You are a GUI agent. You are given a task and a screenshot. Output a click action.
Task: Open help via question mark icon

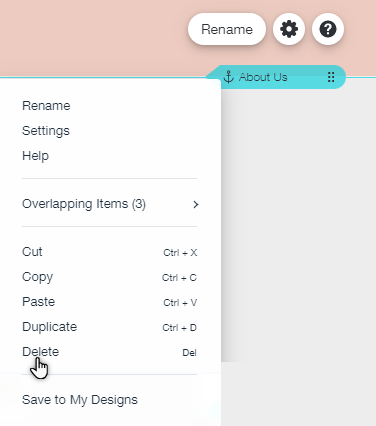pos(328,29)
